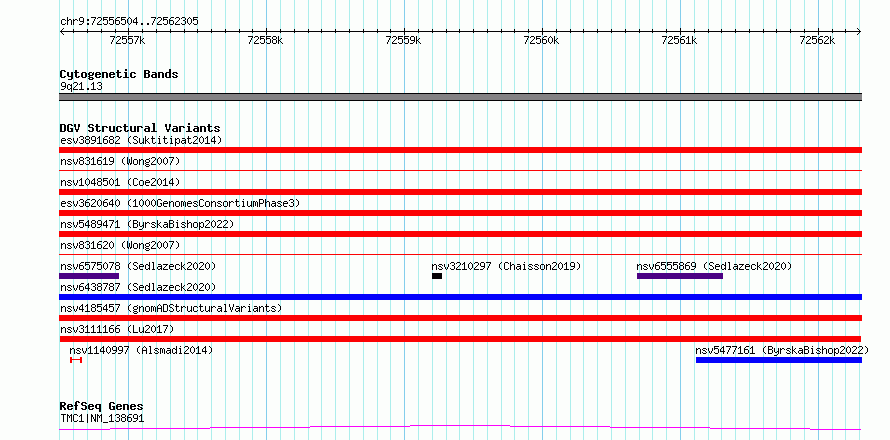Open esv3620640 (1000GenomesConsortiumPhase3) entry
Screen dimensions: 890x440
coord(180,203)
